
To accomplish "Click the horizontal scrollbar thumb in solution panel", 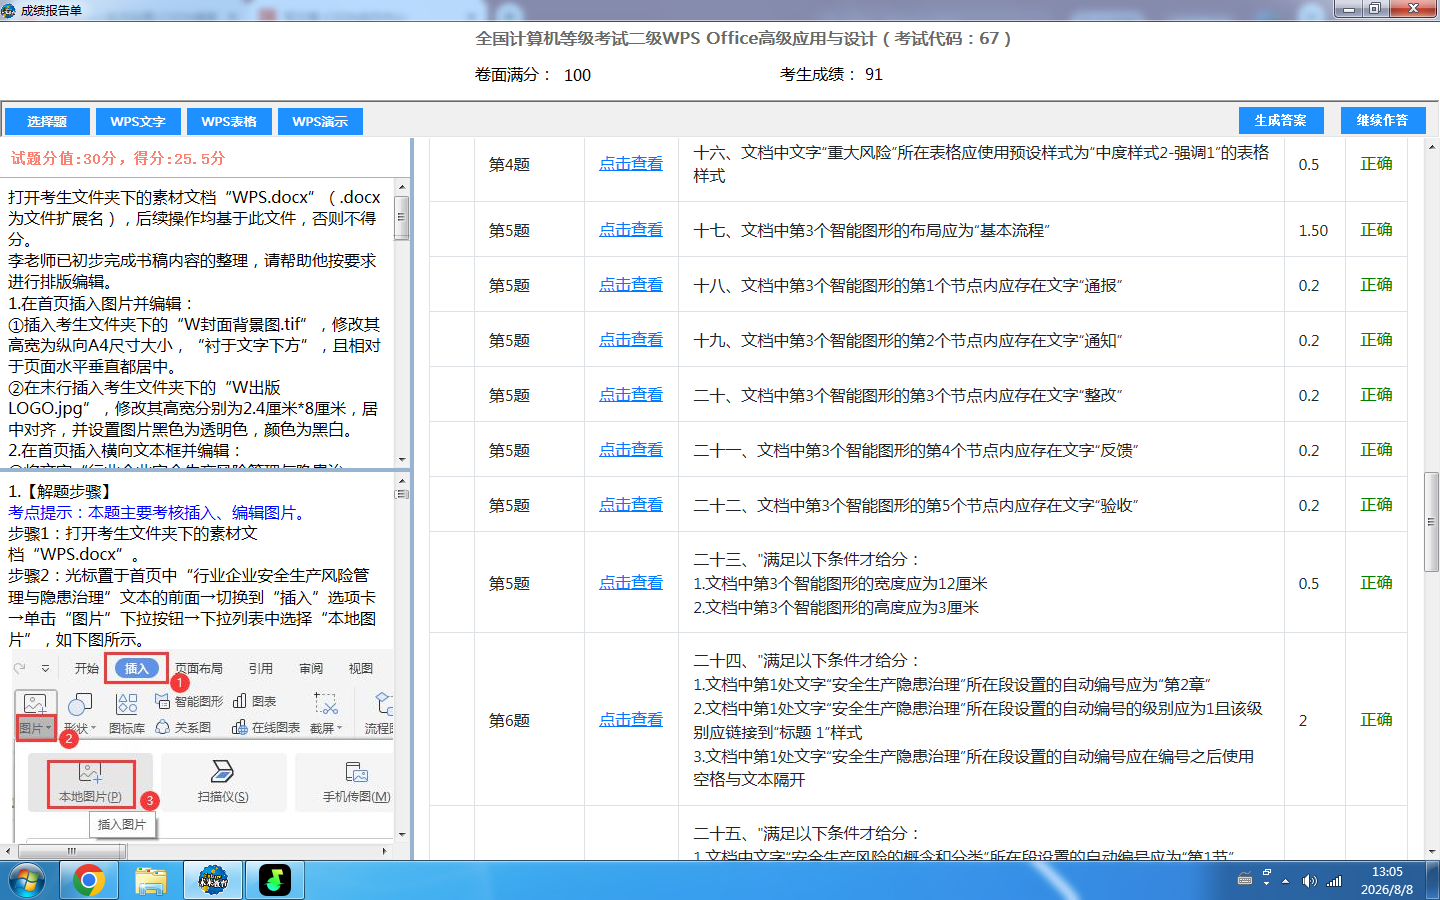I will tap(71, 851).
